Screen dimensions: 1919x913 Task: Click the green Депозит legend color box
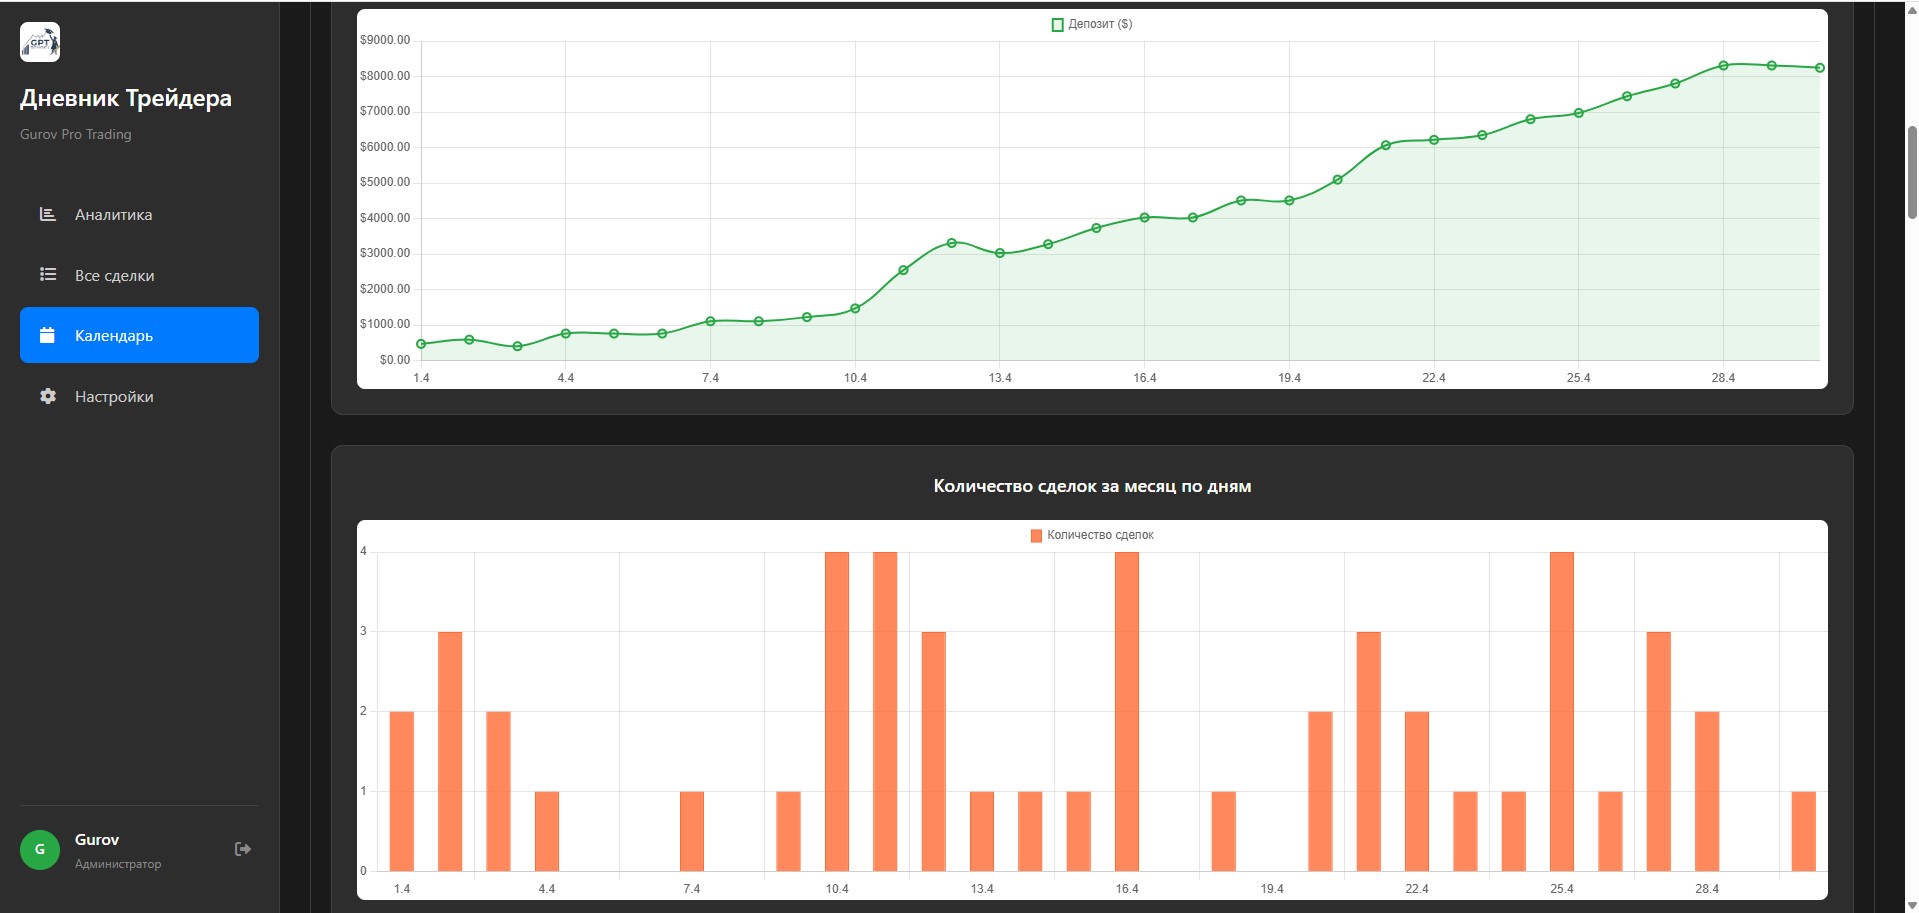1057,25
